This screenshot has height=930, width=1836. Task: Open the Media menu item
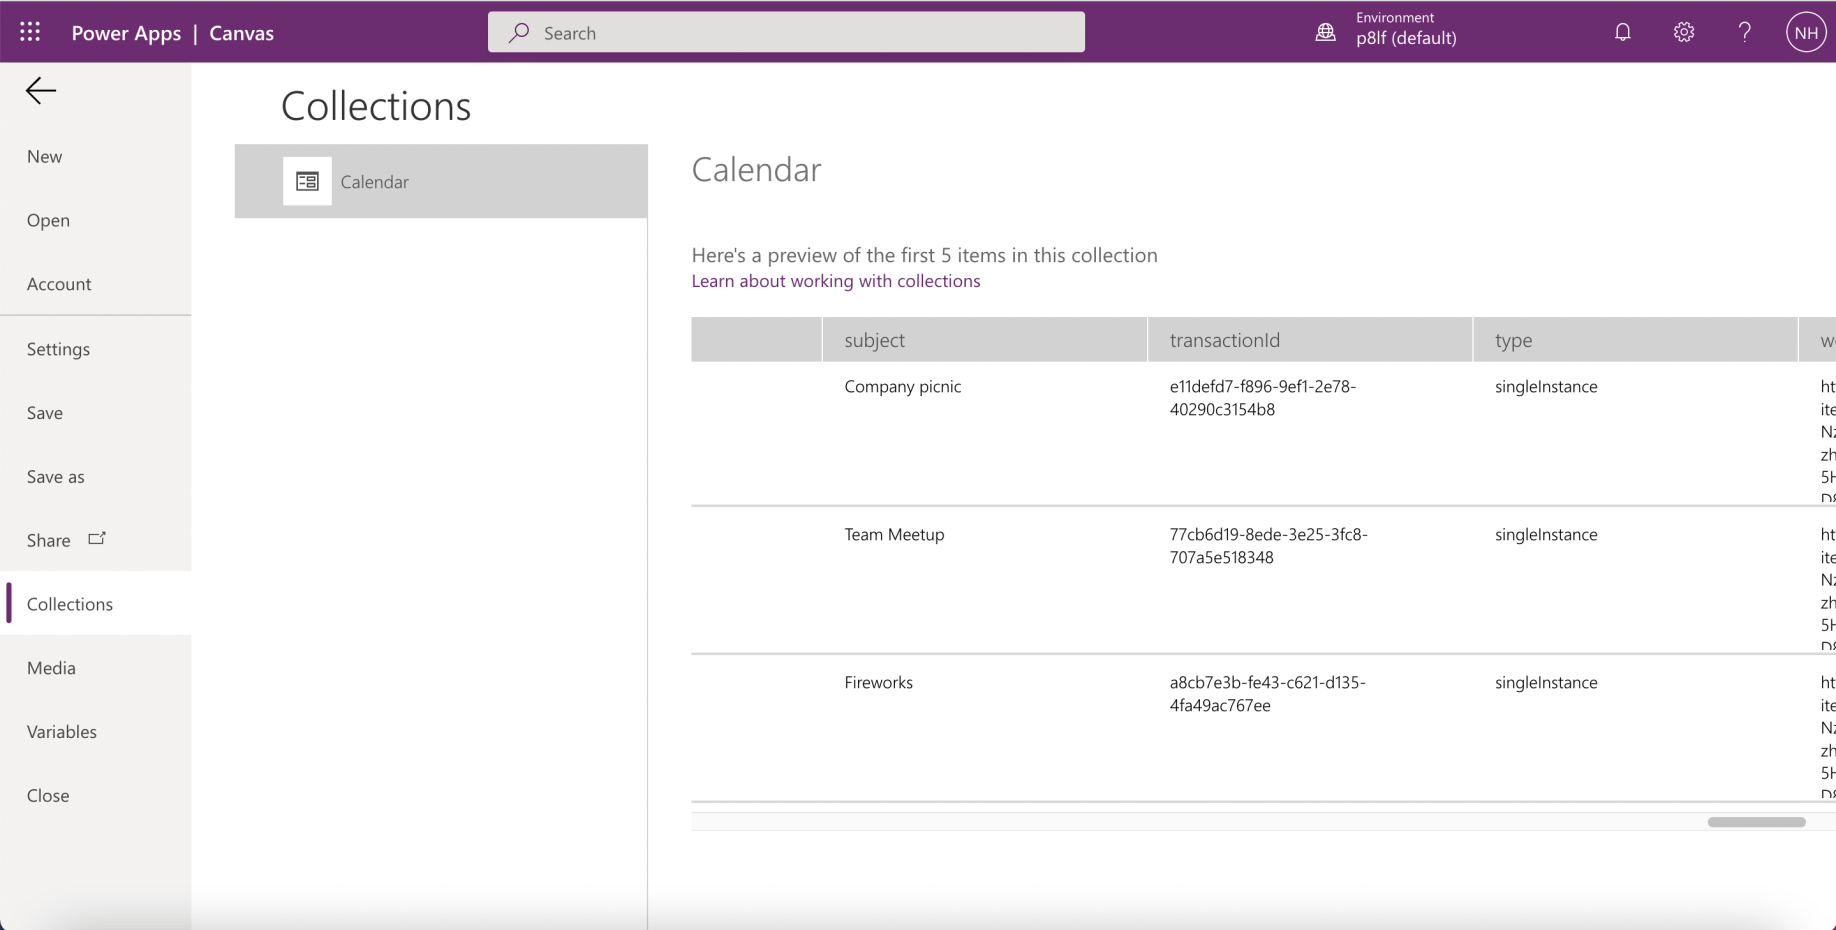coord(96,668)
